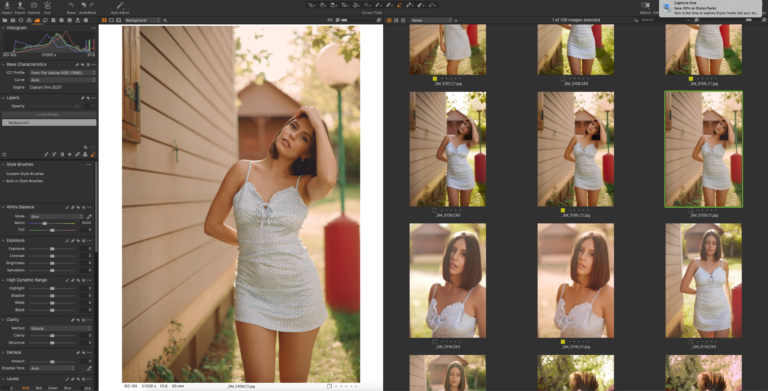Screen dimensions: 768x391
Task: Click the Reset adjustments icon
Action: [x=71, y=5]
